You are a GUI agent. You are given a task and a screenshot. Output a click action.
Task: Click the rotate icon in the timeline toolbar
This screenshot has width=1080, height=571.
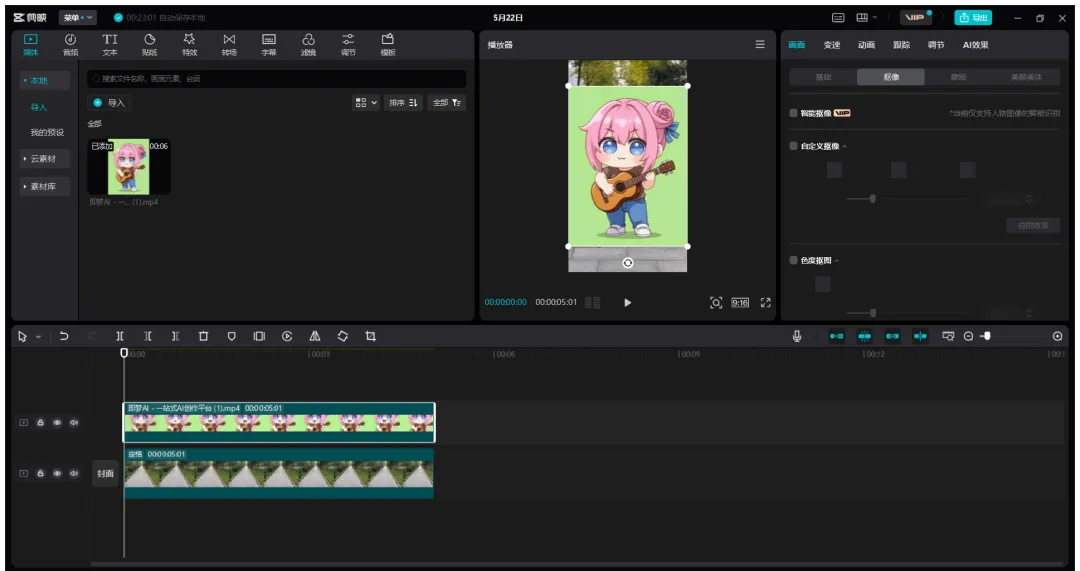[x=342, y=336]
